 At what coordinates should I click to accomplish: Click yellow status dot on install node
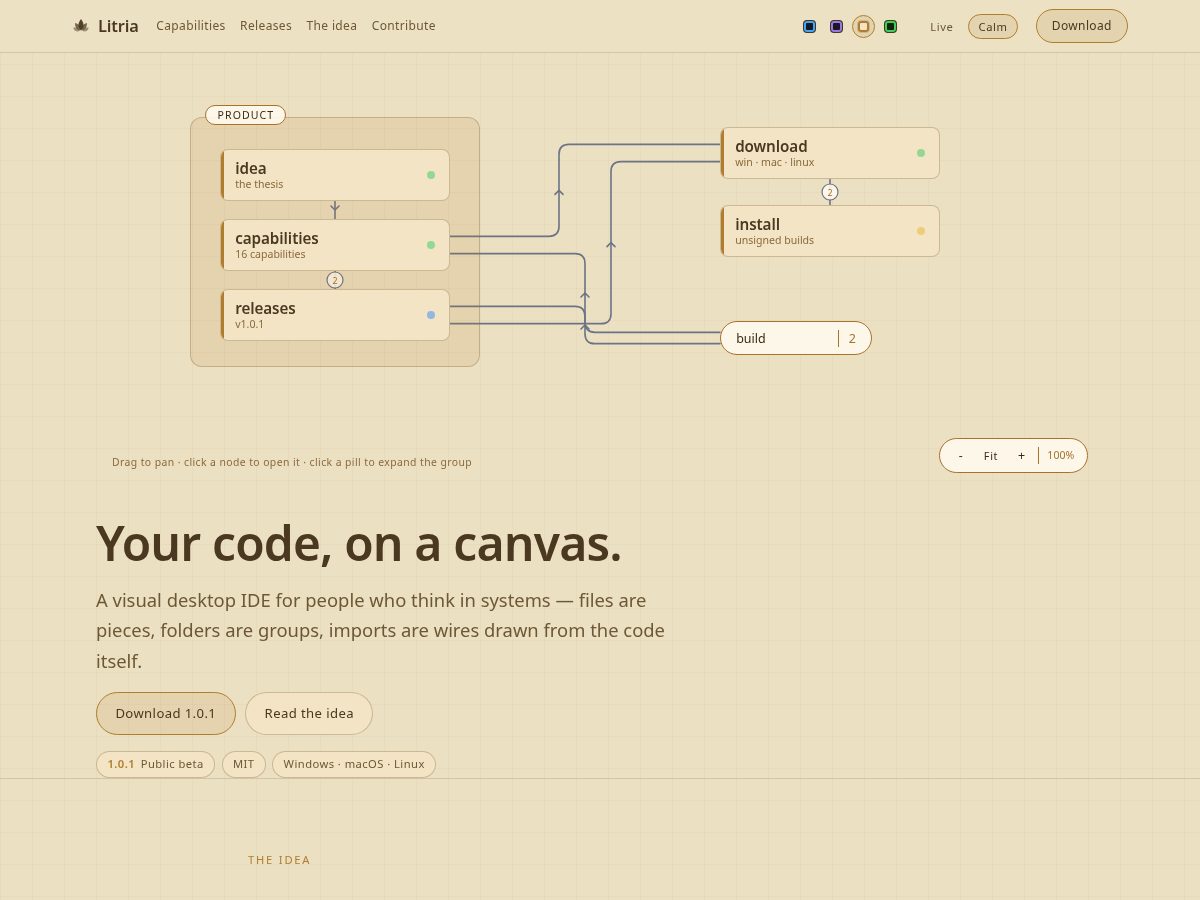(x=921, y=231)
